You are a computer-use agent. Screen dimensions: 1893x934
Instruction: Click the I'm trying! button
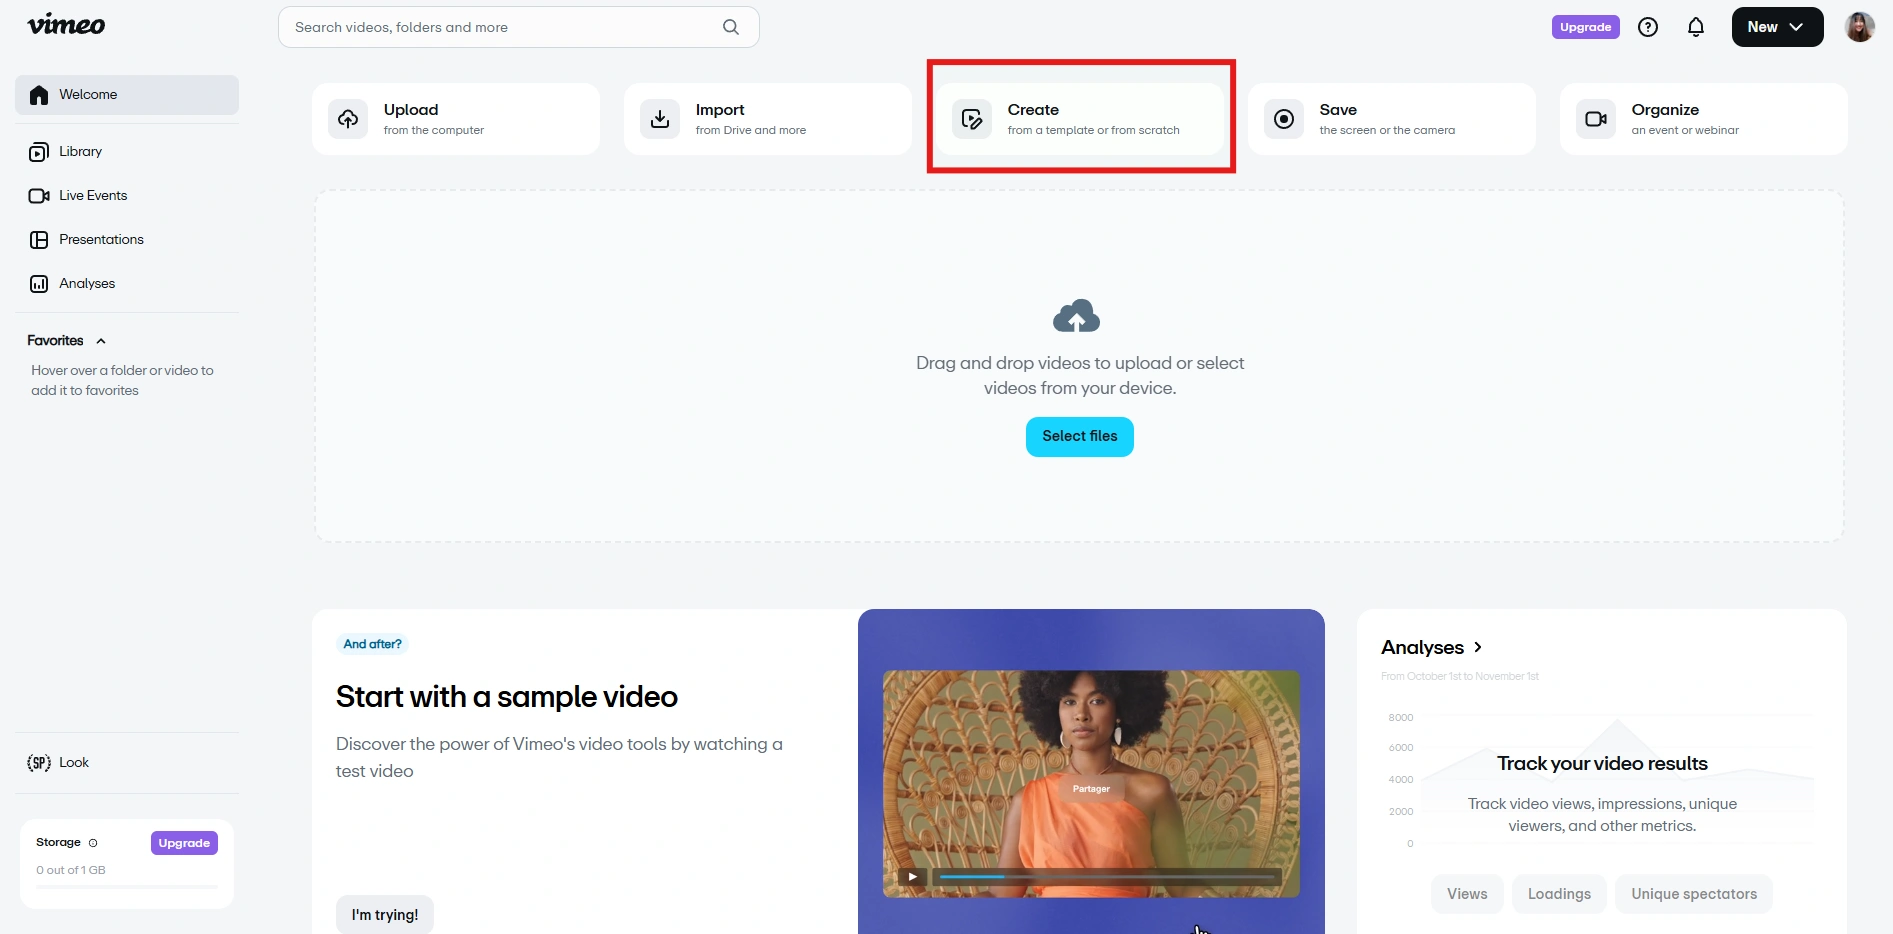click(x=385, y=915)
